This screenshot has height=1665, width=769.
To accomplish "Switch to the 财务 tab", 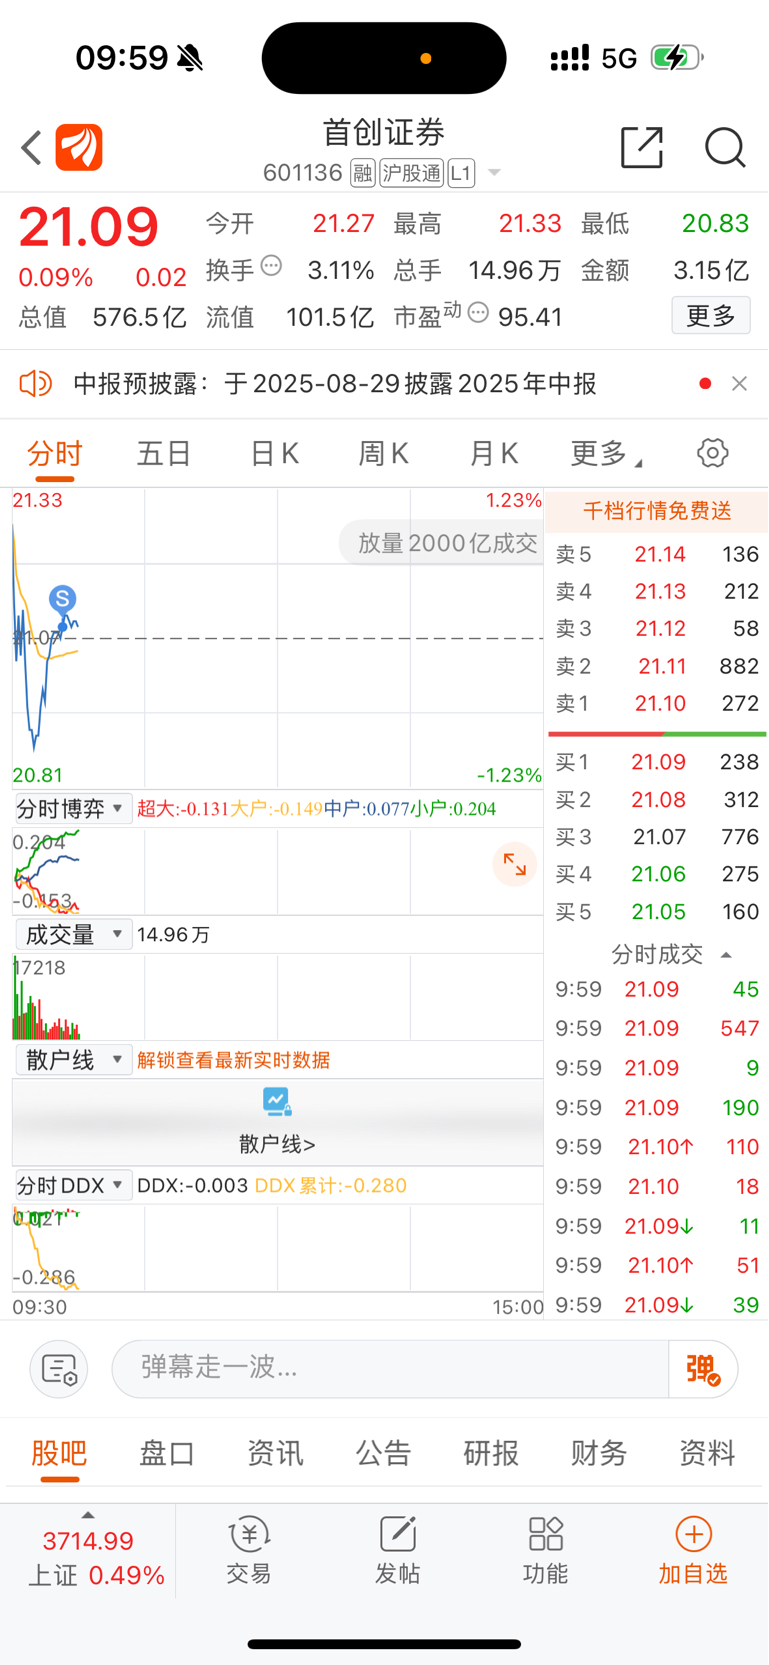I will 599,1453.
